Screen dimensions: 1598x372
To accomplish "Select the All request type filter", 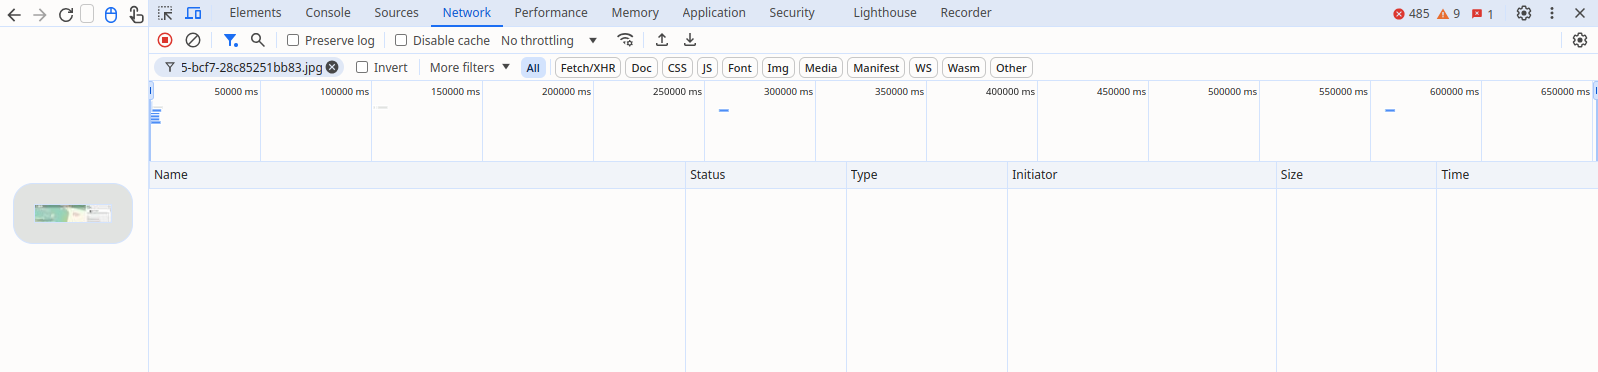I will (x=533, y=68).
